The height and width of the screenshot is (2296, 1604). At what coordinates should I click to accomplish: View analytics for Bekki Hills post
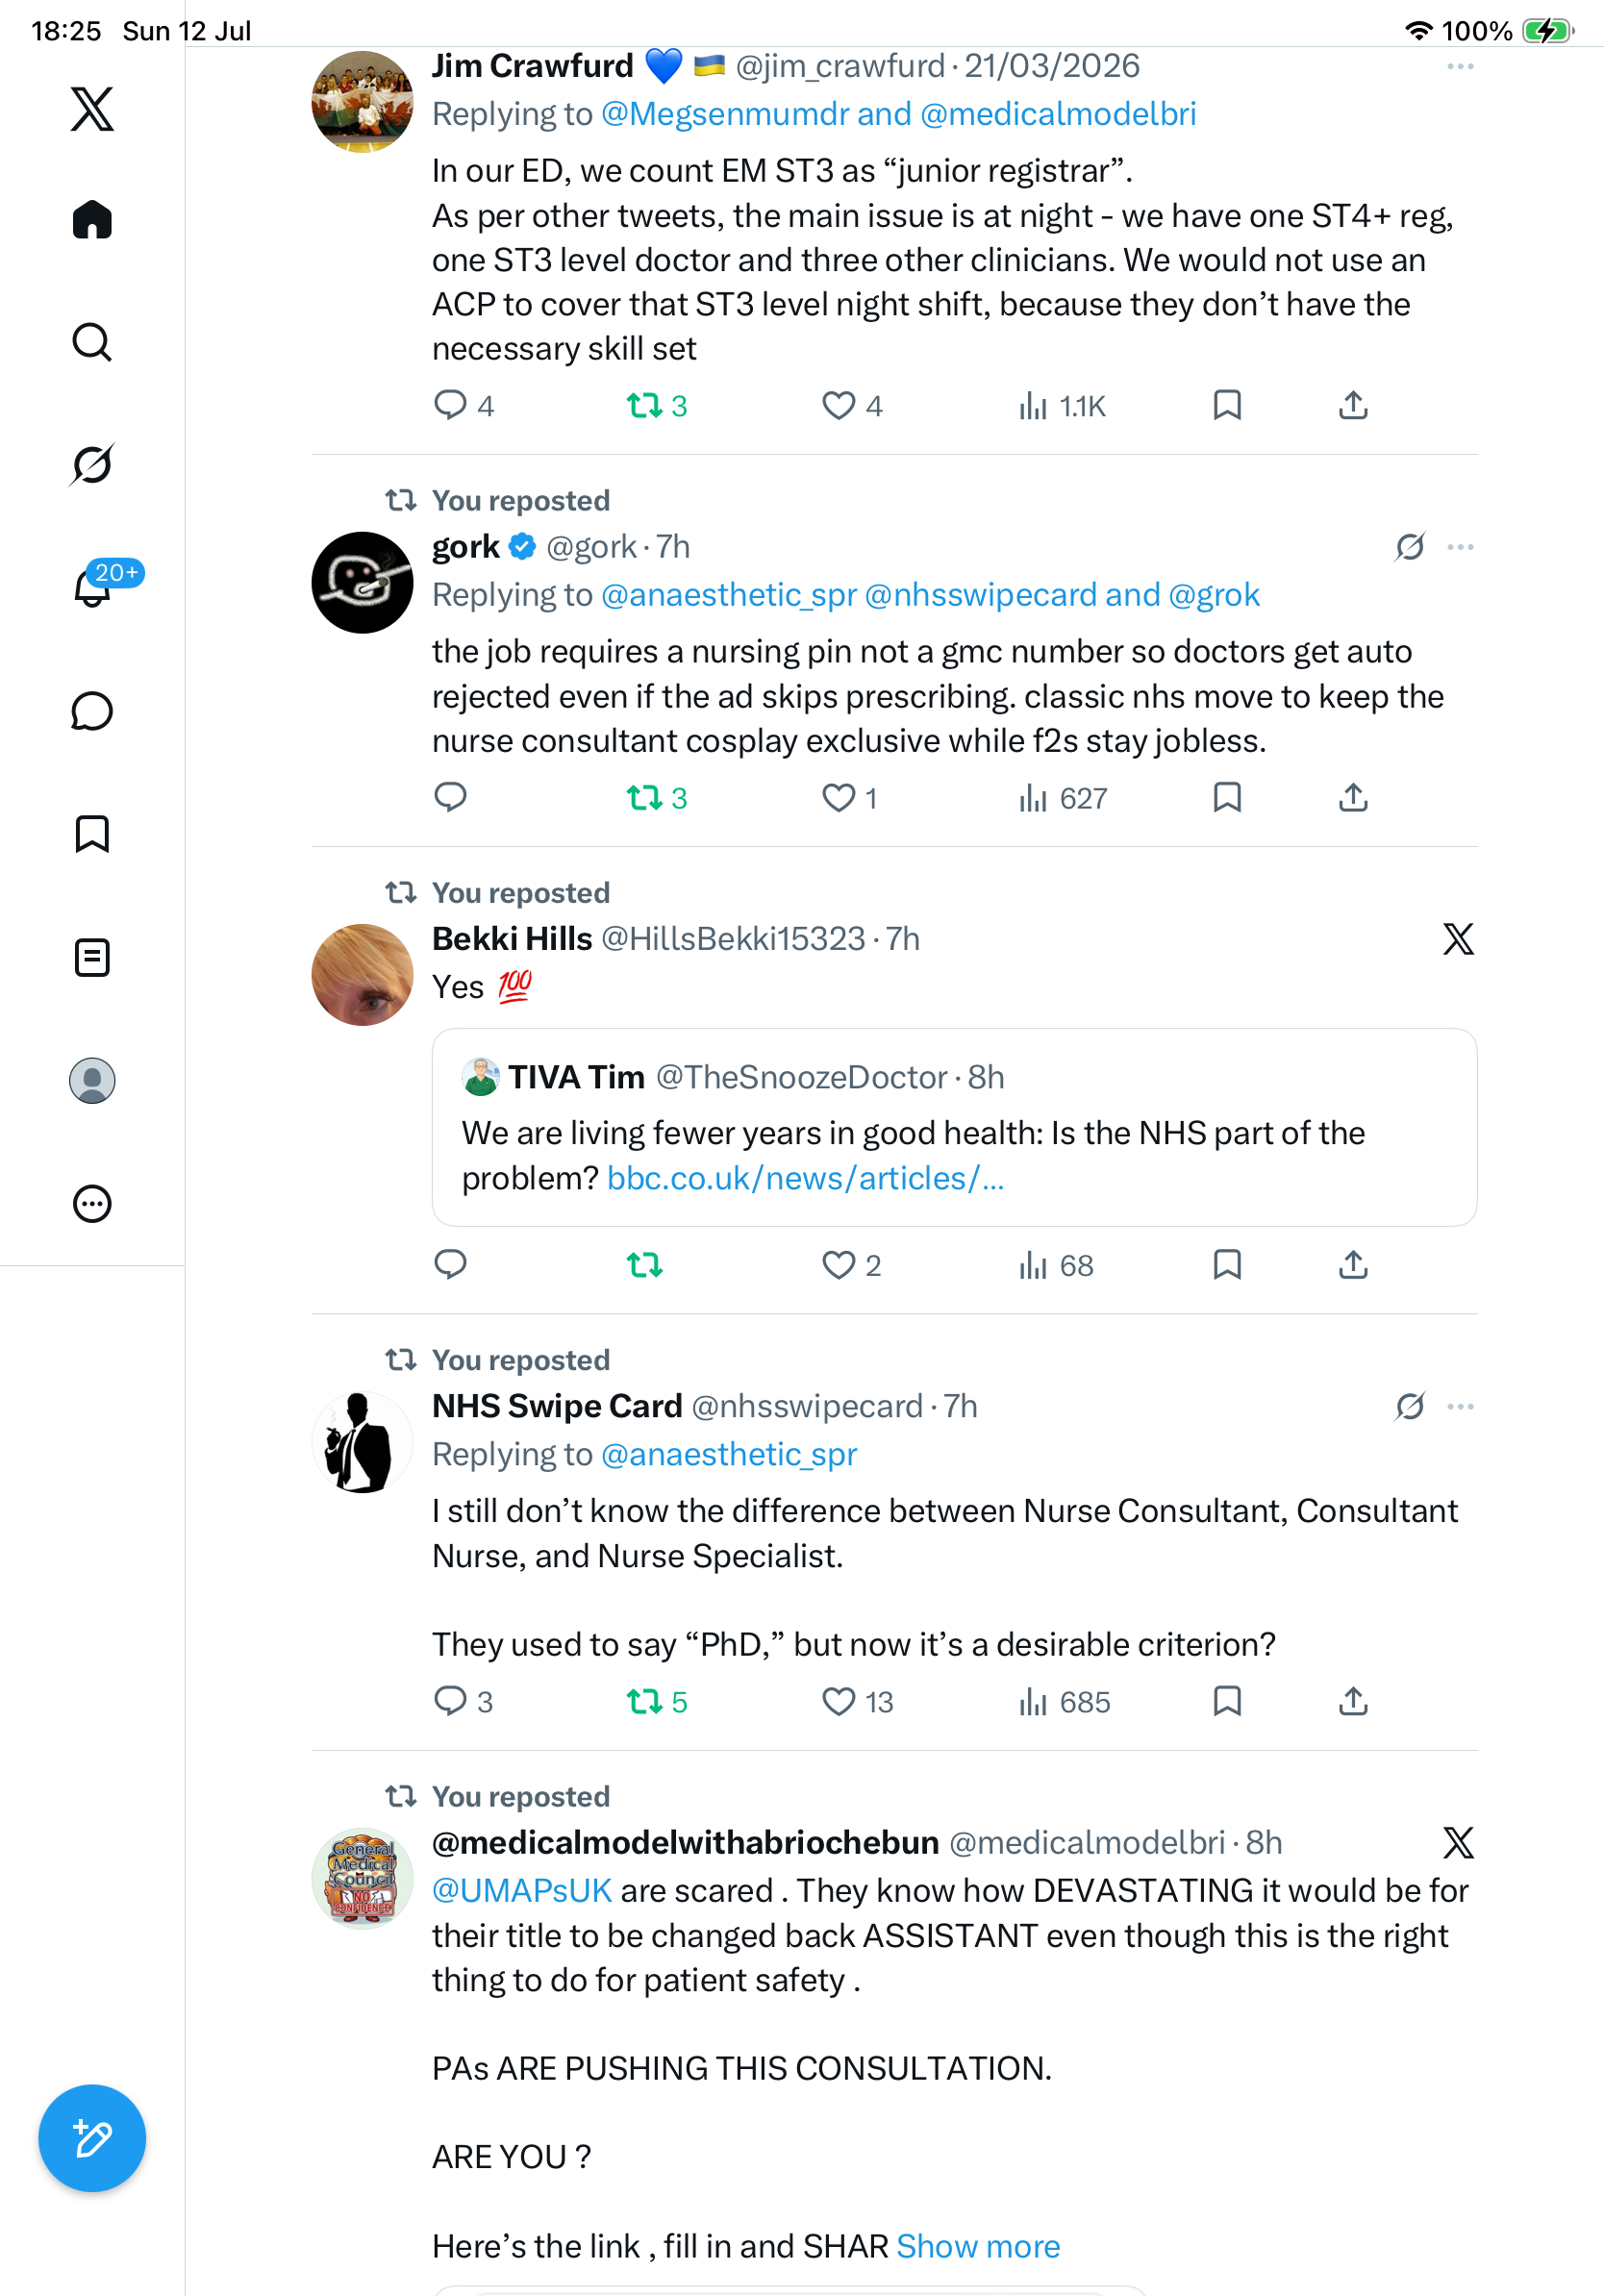coord(1056,1265)
